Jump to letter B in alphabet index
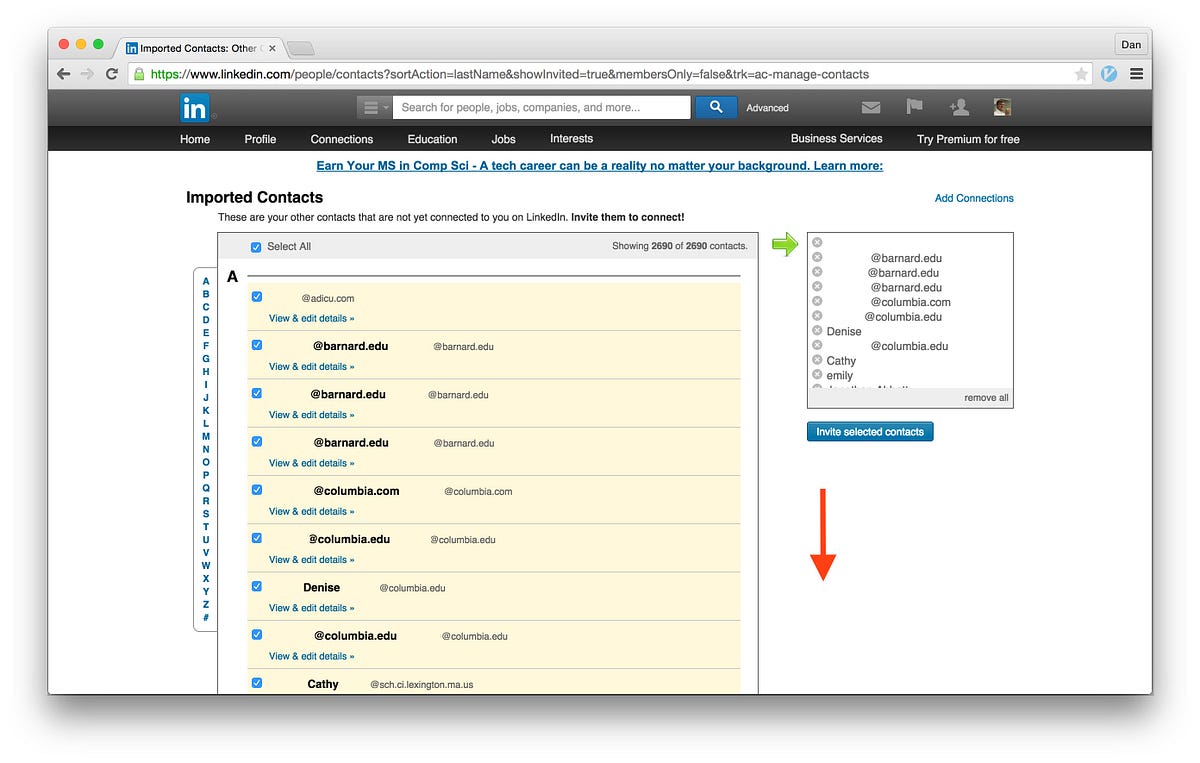The image size is (1200, 763). tap(206, 294)
